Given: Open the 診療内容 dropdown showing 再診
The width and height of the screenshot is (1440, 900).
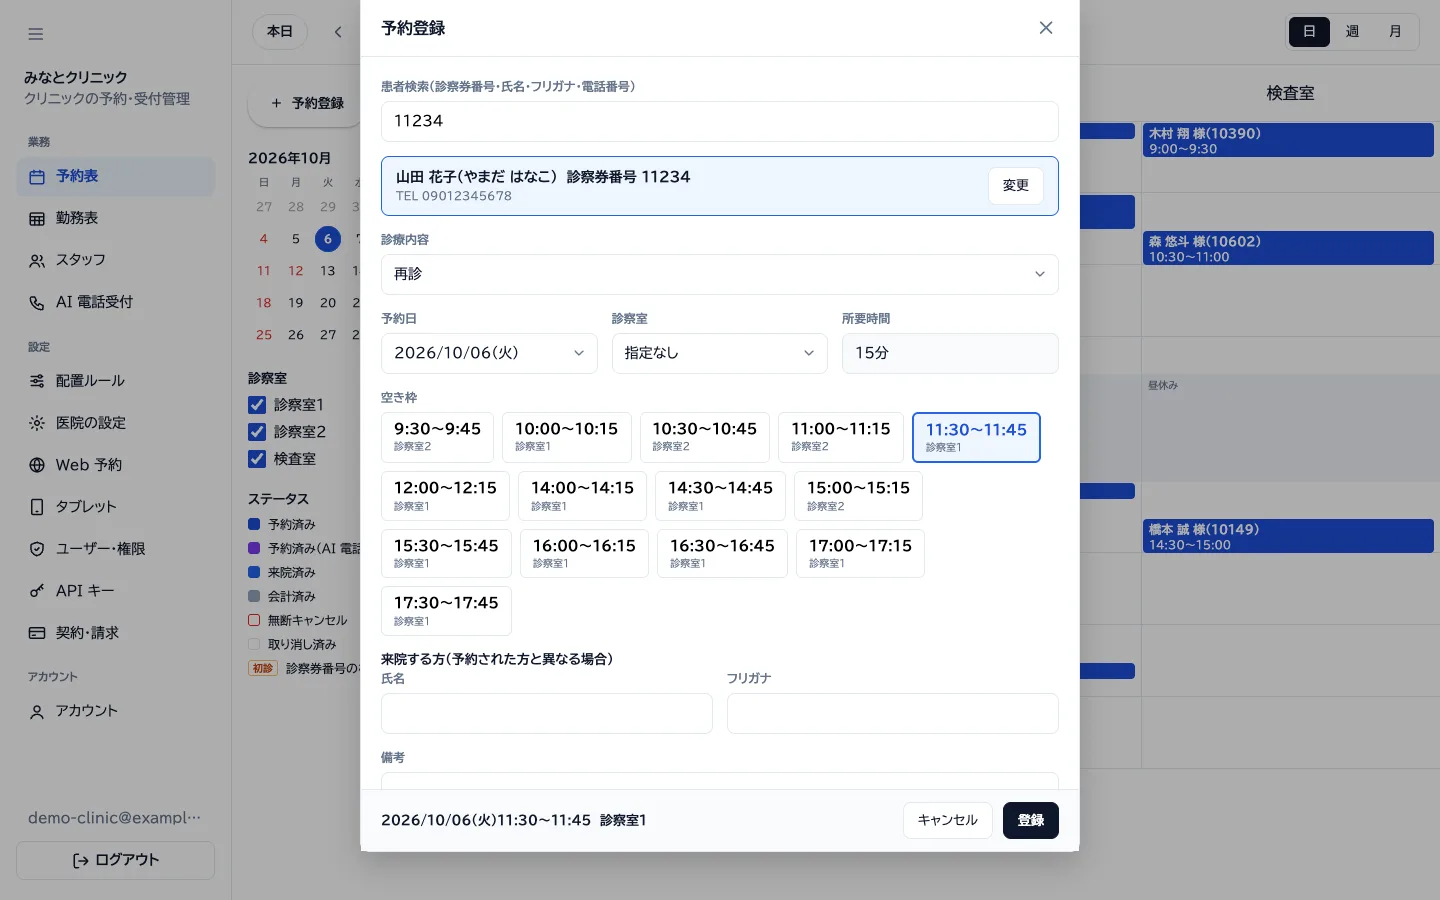Looking at the screenshot, I should (x=720, y=274).
